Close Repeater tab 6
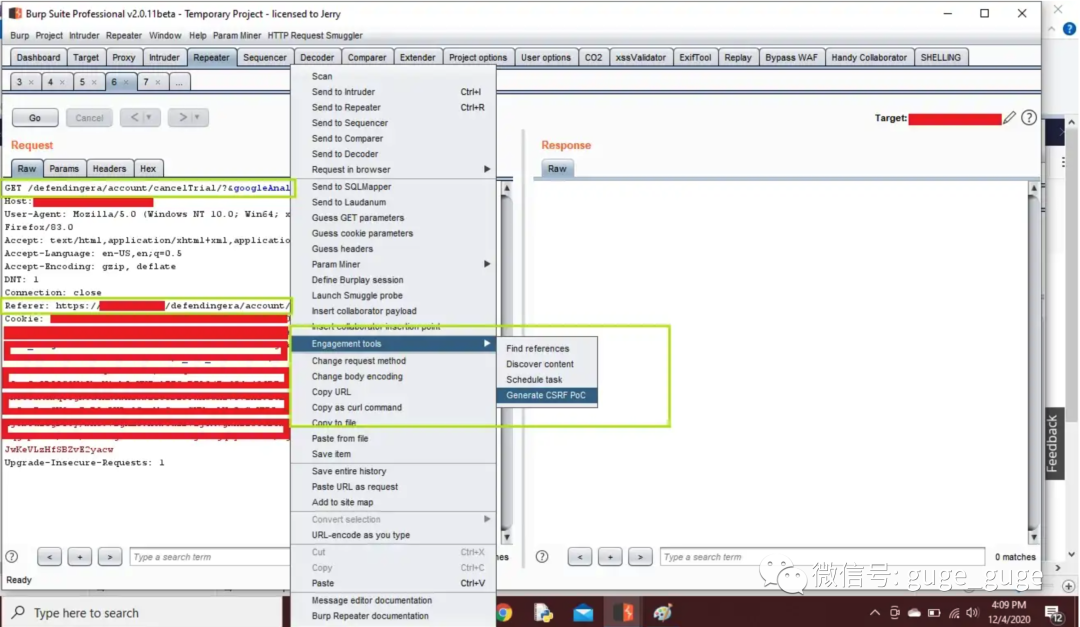 coord(126,83)
